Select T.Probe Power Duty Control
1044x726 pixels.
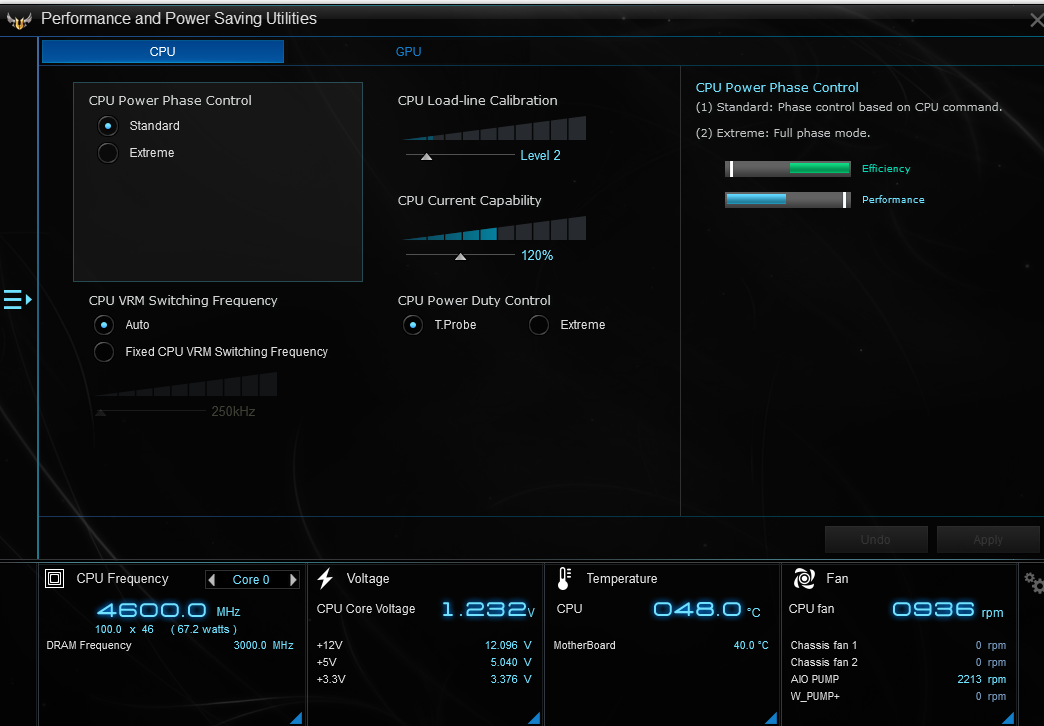click(x=413, y=325)
